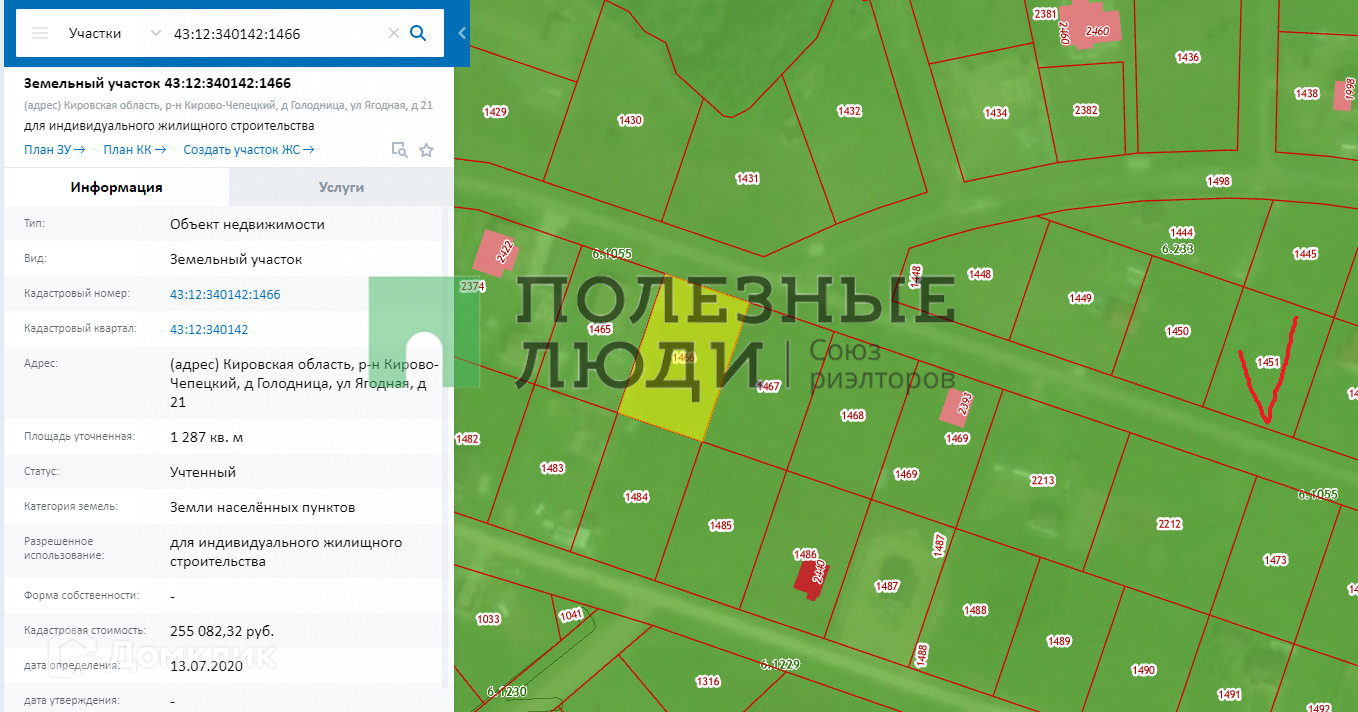The height and width of the screenshot is (712, 1358).
Task: Select parcel 1432 on map
Action: tap(849, 111)
